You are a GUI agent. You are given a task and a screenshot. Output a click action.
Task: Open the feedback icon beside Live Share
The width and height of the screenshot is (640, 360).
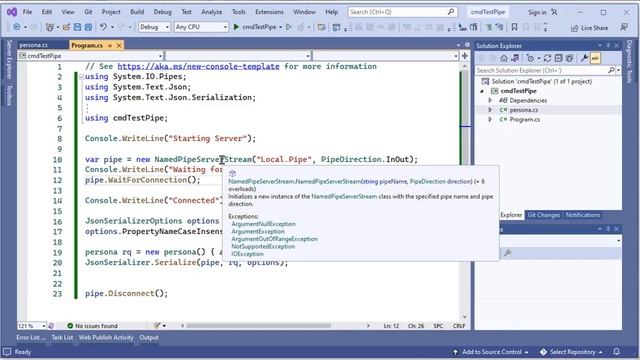click(x=624, y=27)
